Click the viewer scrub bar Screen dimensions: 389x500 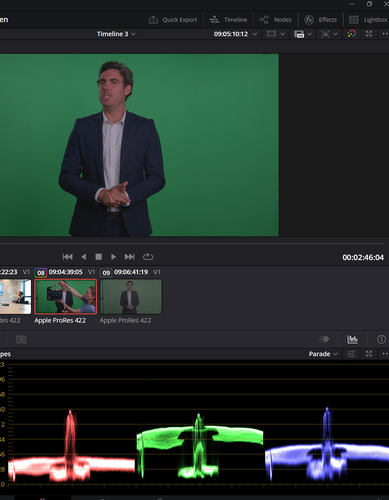pos(192,244)
